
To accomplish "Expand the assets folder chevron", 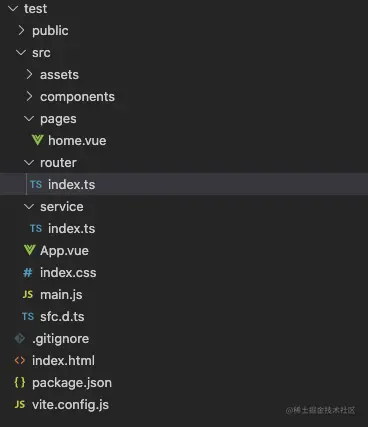I will (x=29, y=74).
